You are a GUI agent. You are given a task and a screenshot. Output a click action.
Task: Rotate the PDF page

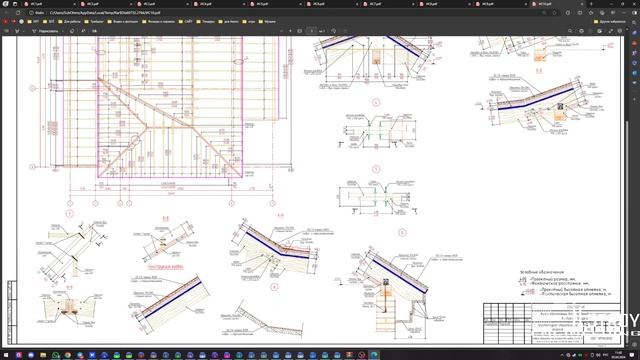[334, 31]
